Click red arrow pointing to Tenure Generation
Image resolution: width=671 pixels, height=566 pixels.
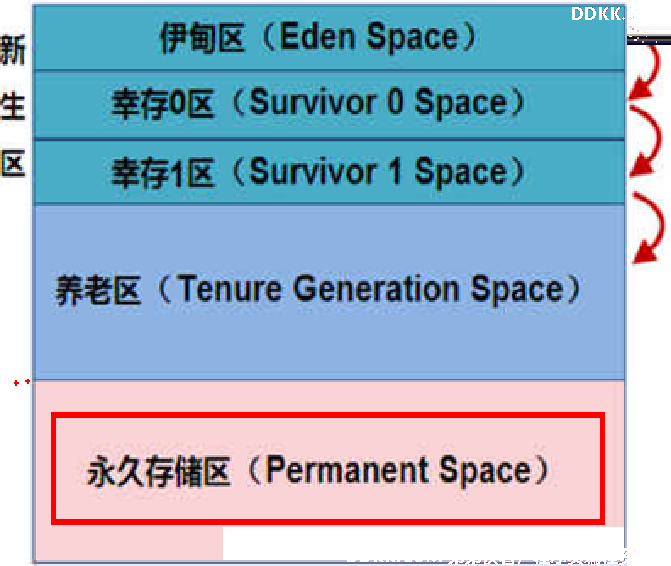click(649, 228)
